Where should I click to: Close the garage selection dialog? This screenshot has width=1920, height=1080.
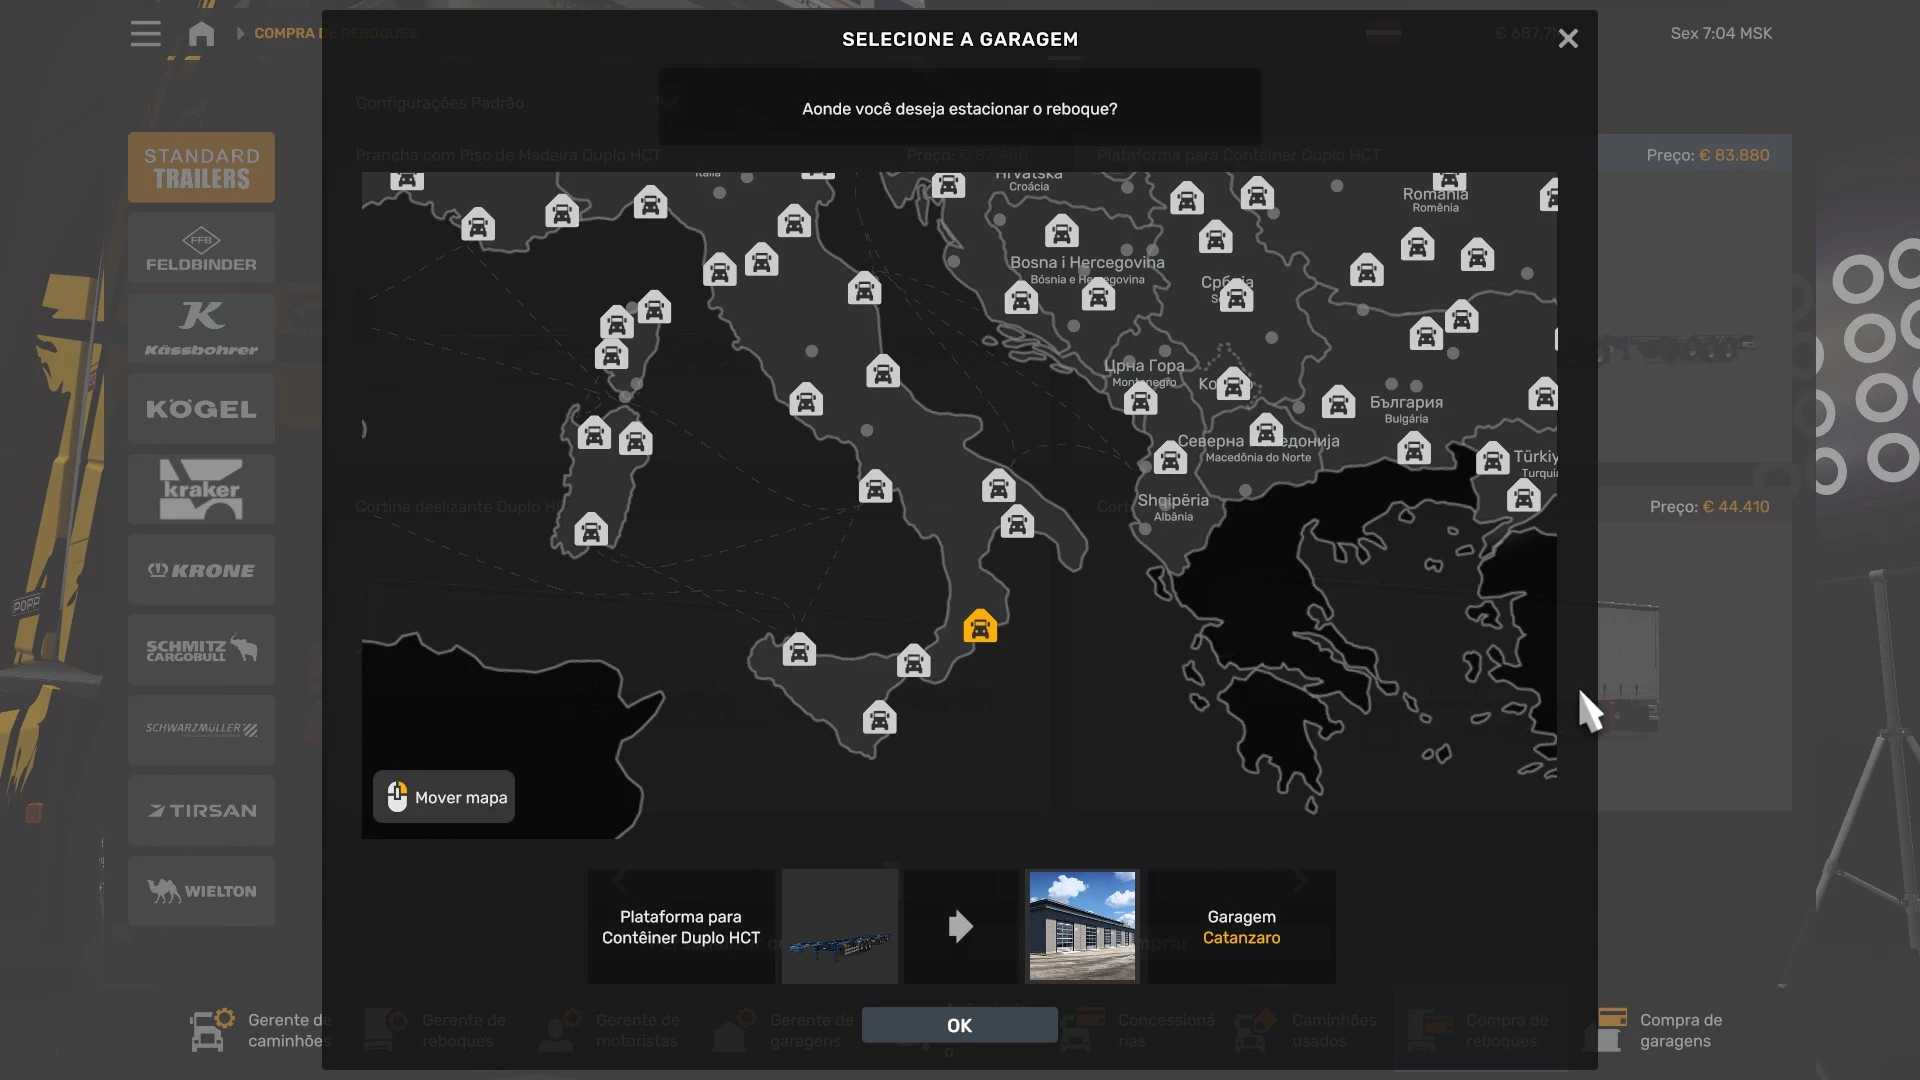(x=1567, y=39)
